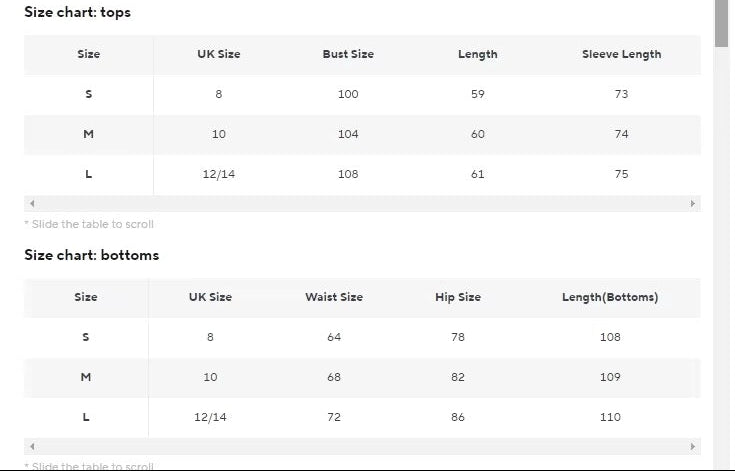Viewport: 735px width, 471px height.
Task: Click the Length(Bottoms) column header
Action: pyautogui.click(x=610, y=297)
